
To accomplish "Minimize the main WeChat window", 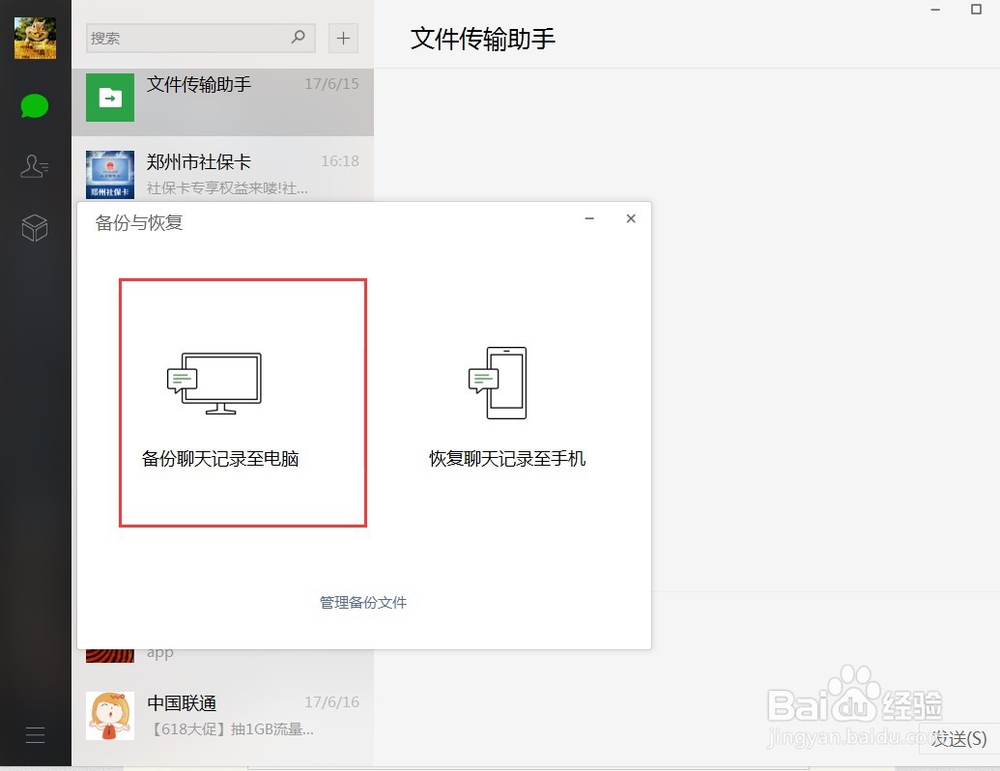I will 936,10.
